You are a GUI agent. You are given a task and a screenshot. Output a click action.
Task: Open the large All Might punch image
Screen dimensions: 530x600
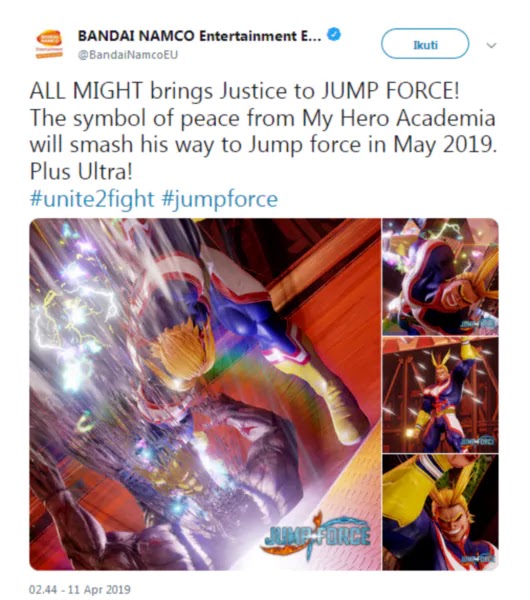[205, 394]
